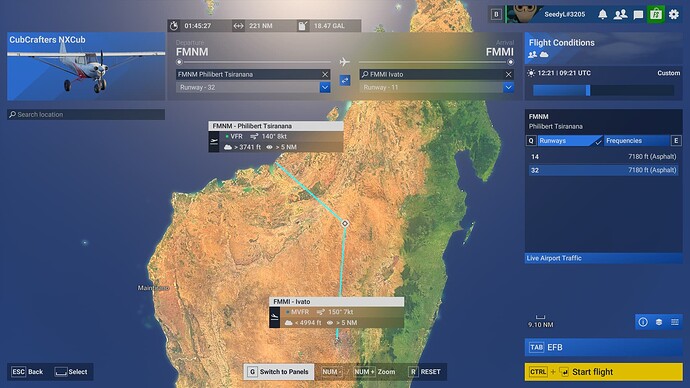
Task: Clear the FMNM Philibert Tsiranana departure field
Action: coord(325,74)
